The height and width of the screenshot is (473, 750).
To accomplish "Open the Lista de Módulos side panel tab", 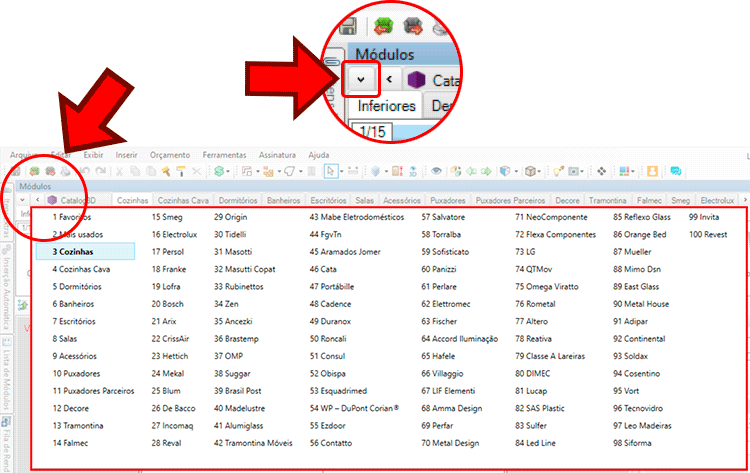I will point(6,375).
